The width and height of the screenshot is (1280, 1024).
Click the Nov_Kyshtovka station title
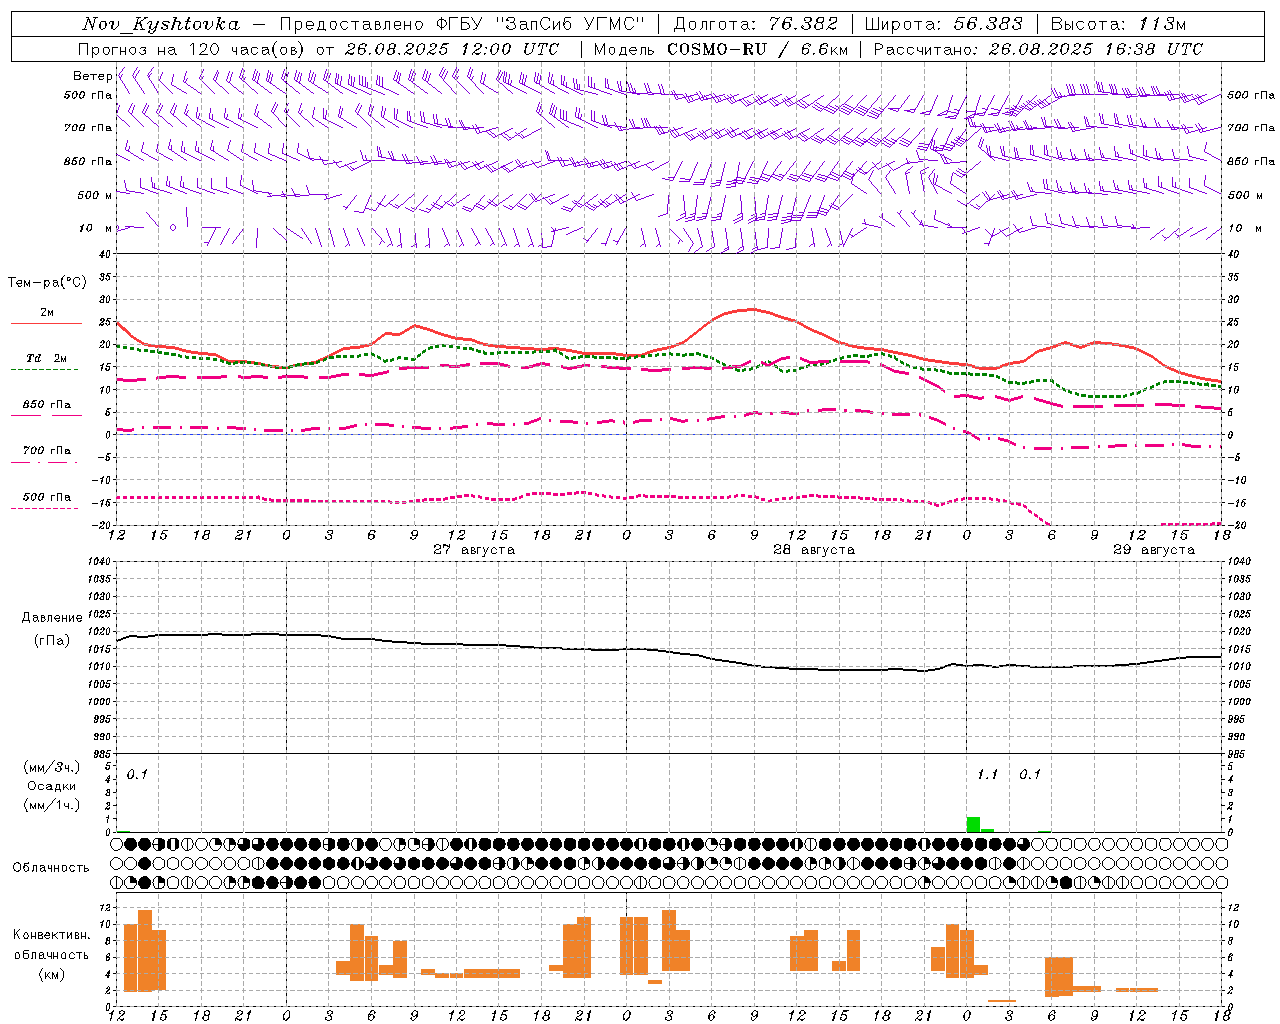coord(161,24)
